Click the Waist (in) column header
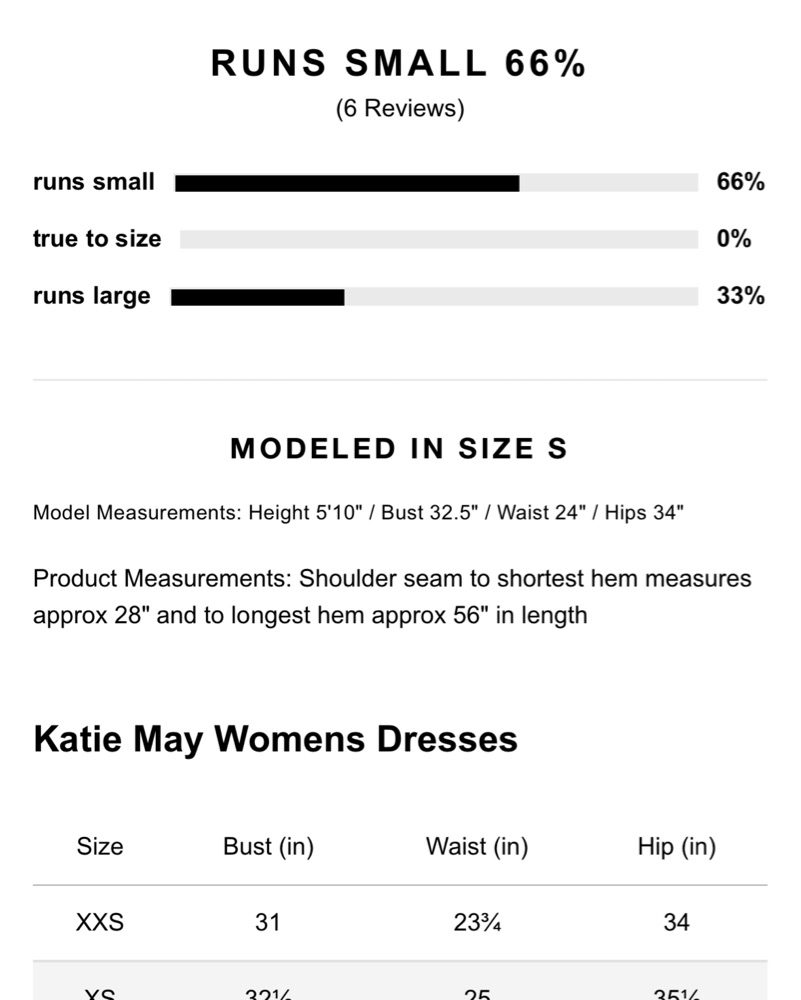The height and width of the screenshot is (1000, 801). (477, 847)
